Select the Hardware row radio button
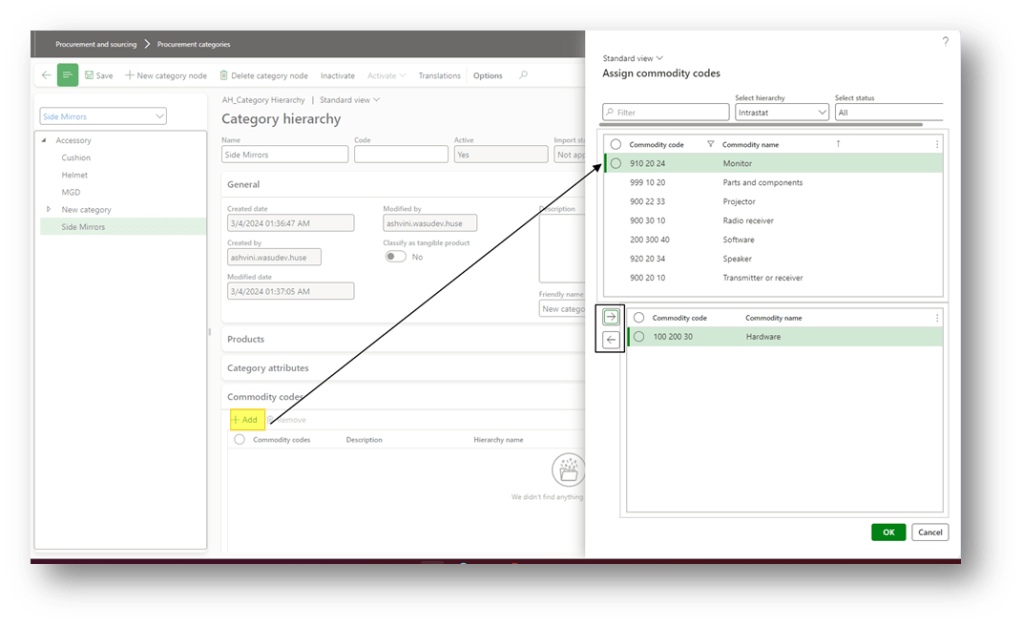The height and width of the screenshot is (626, 1023). coord(639,337)
